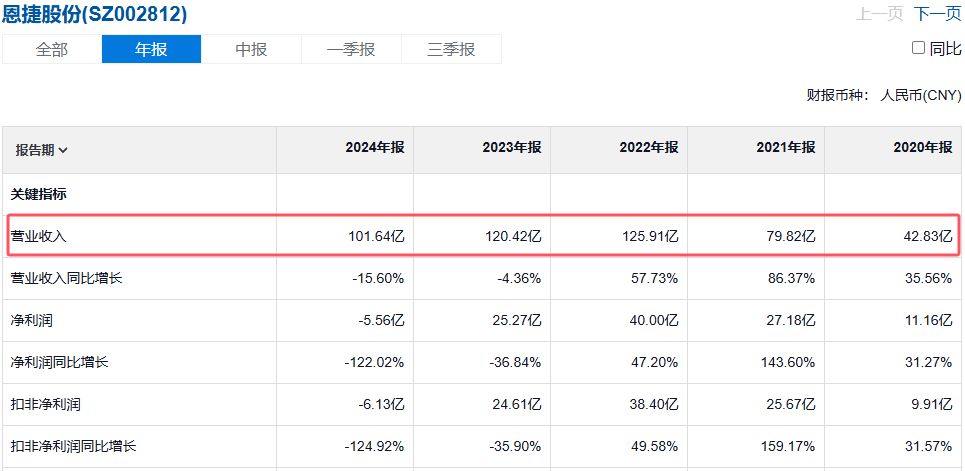
Task: Select value 24.61亿
Action: point(517,405)
